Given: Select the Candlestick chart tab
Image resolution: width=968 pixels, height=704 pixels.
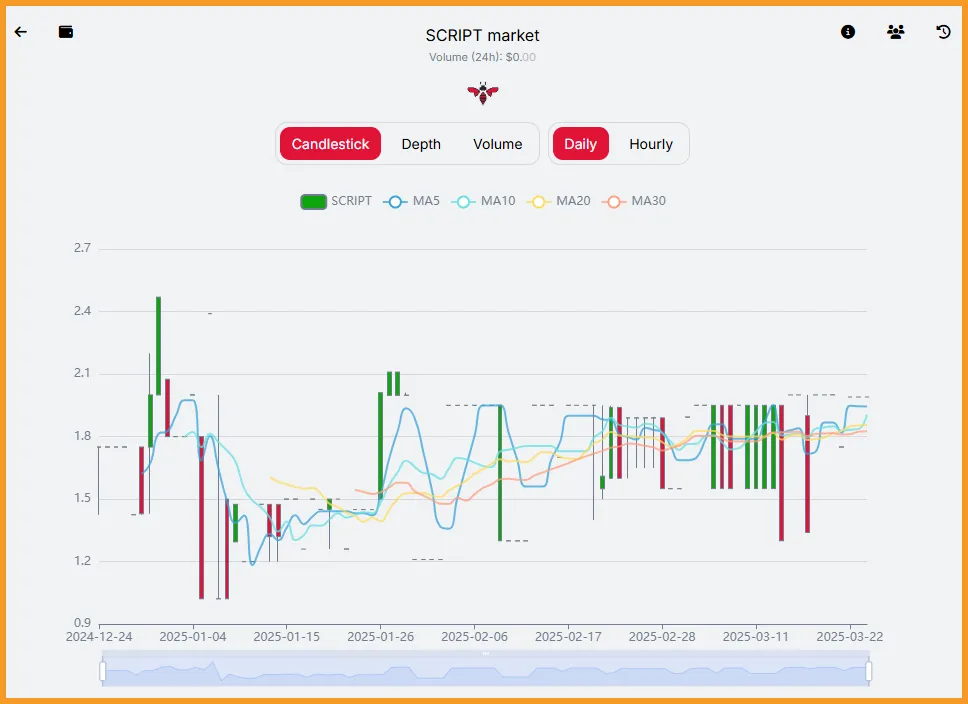Looking at the screenshot, I should 330,144.
